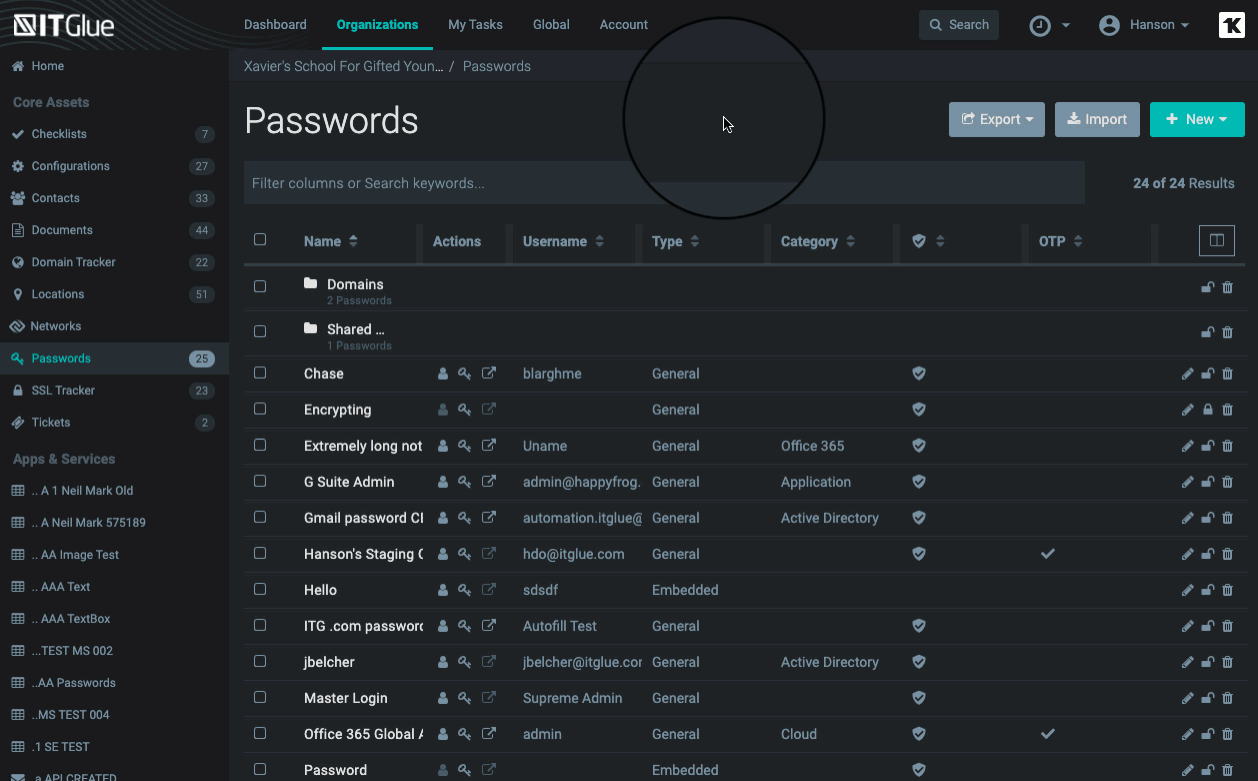1258x781 pixels.
Task: Click unlock icon on Shared folder row
Action: click(1208, 333)
